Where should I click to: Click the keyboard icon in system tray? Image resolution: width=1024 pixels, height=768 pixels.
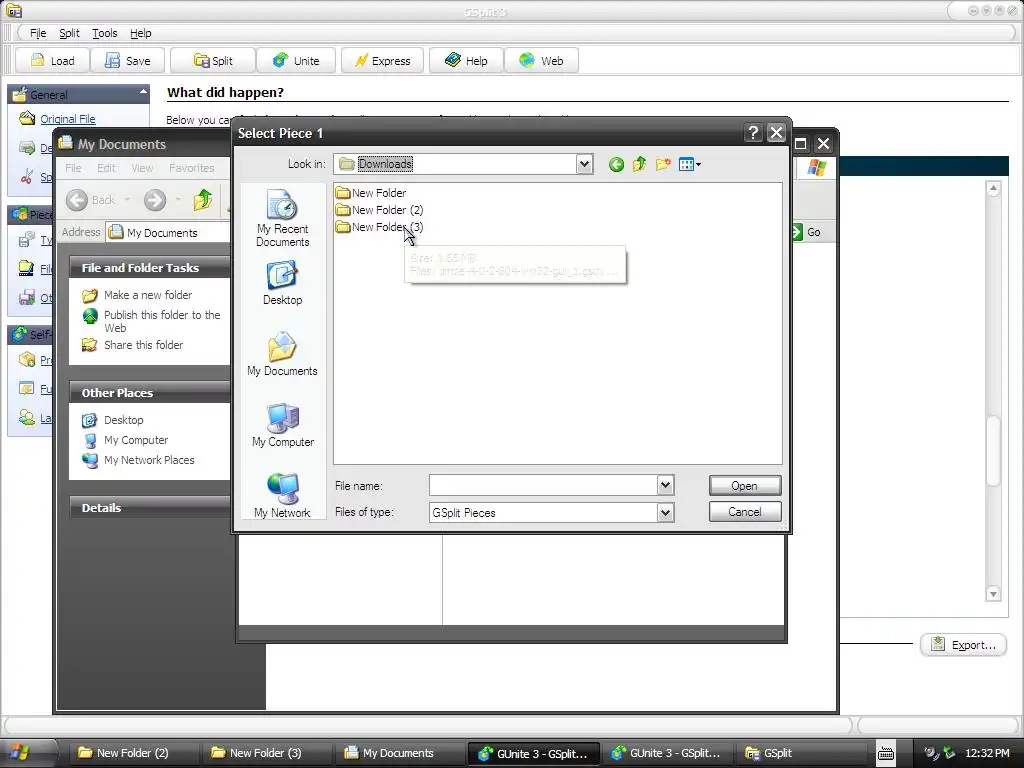point(886,754)
